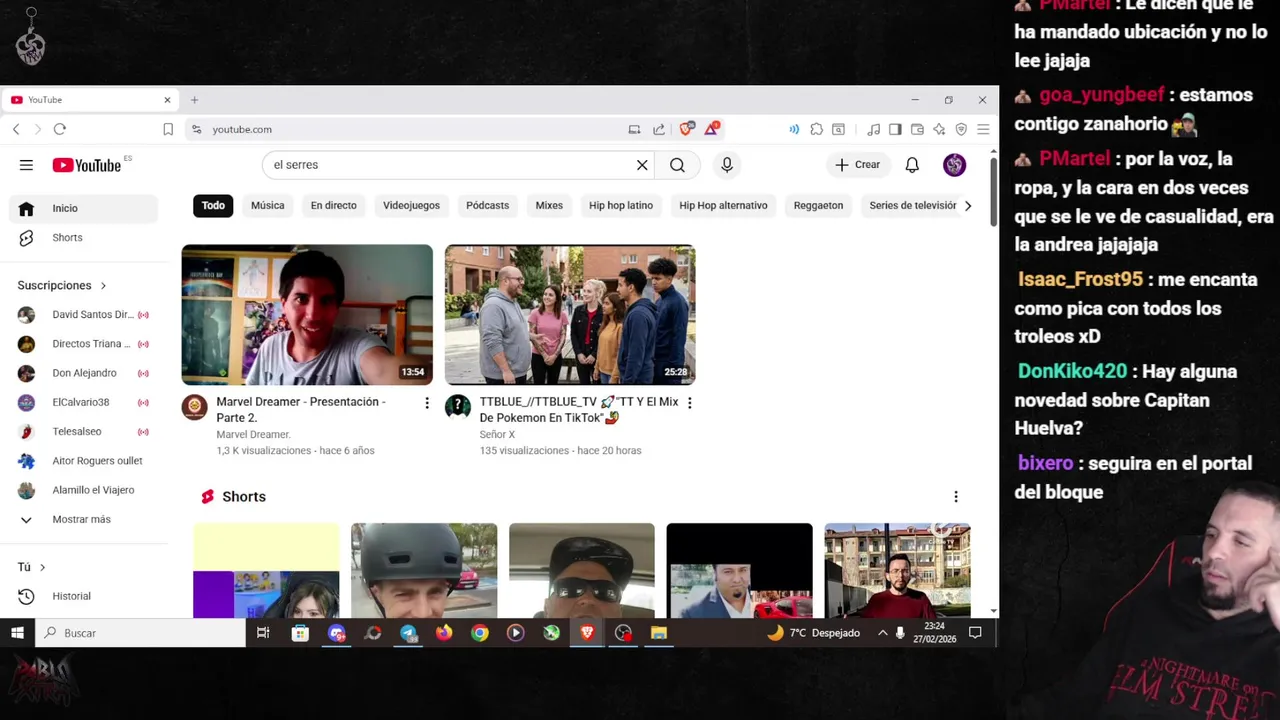Open options for Marvel Dreamer video
This screenshot has width=1280, height=720.
(427, 403)
